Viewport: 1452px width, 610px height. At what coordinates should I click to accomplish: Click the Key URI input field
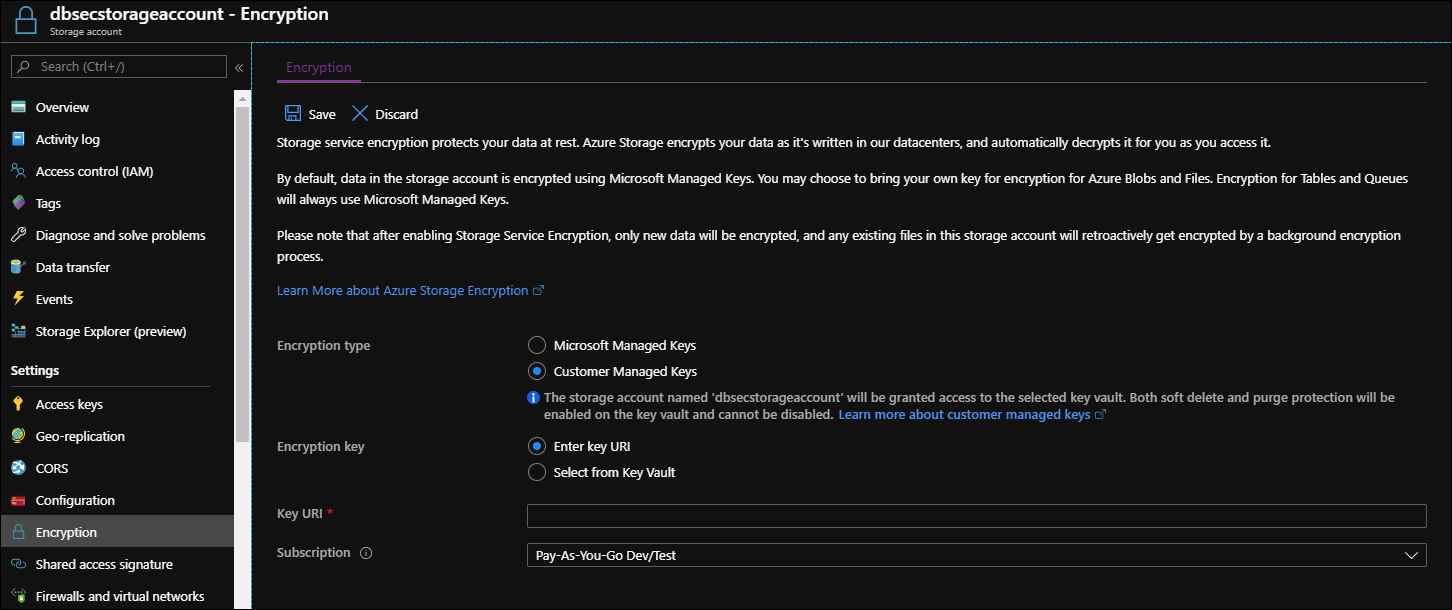point(976,516)
